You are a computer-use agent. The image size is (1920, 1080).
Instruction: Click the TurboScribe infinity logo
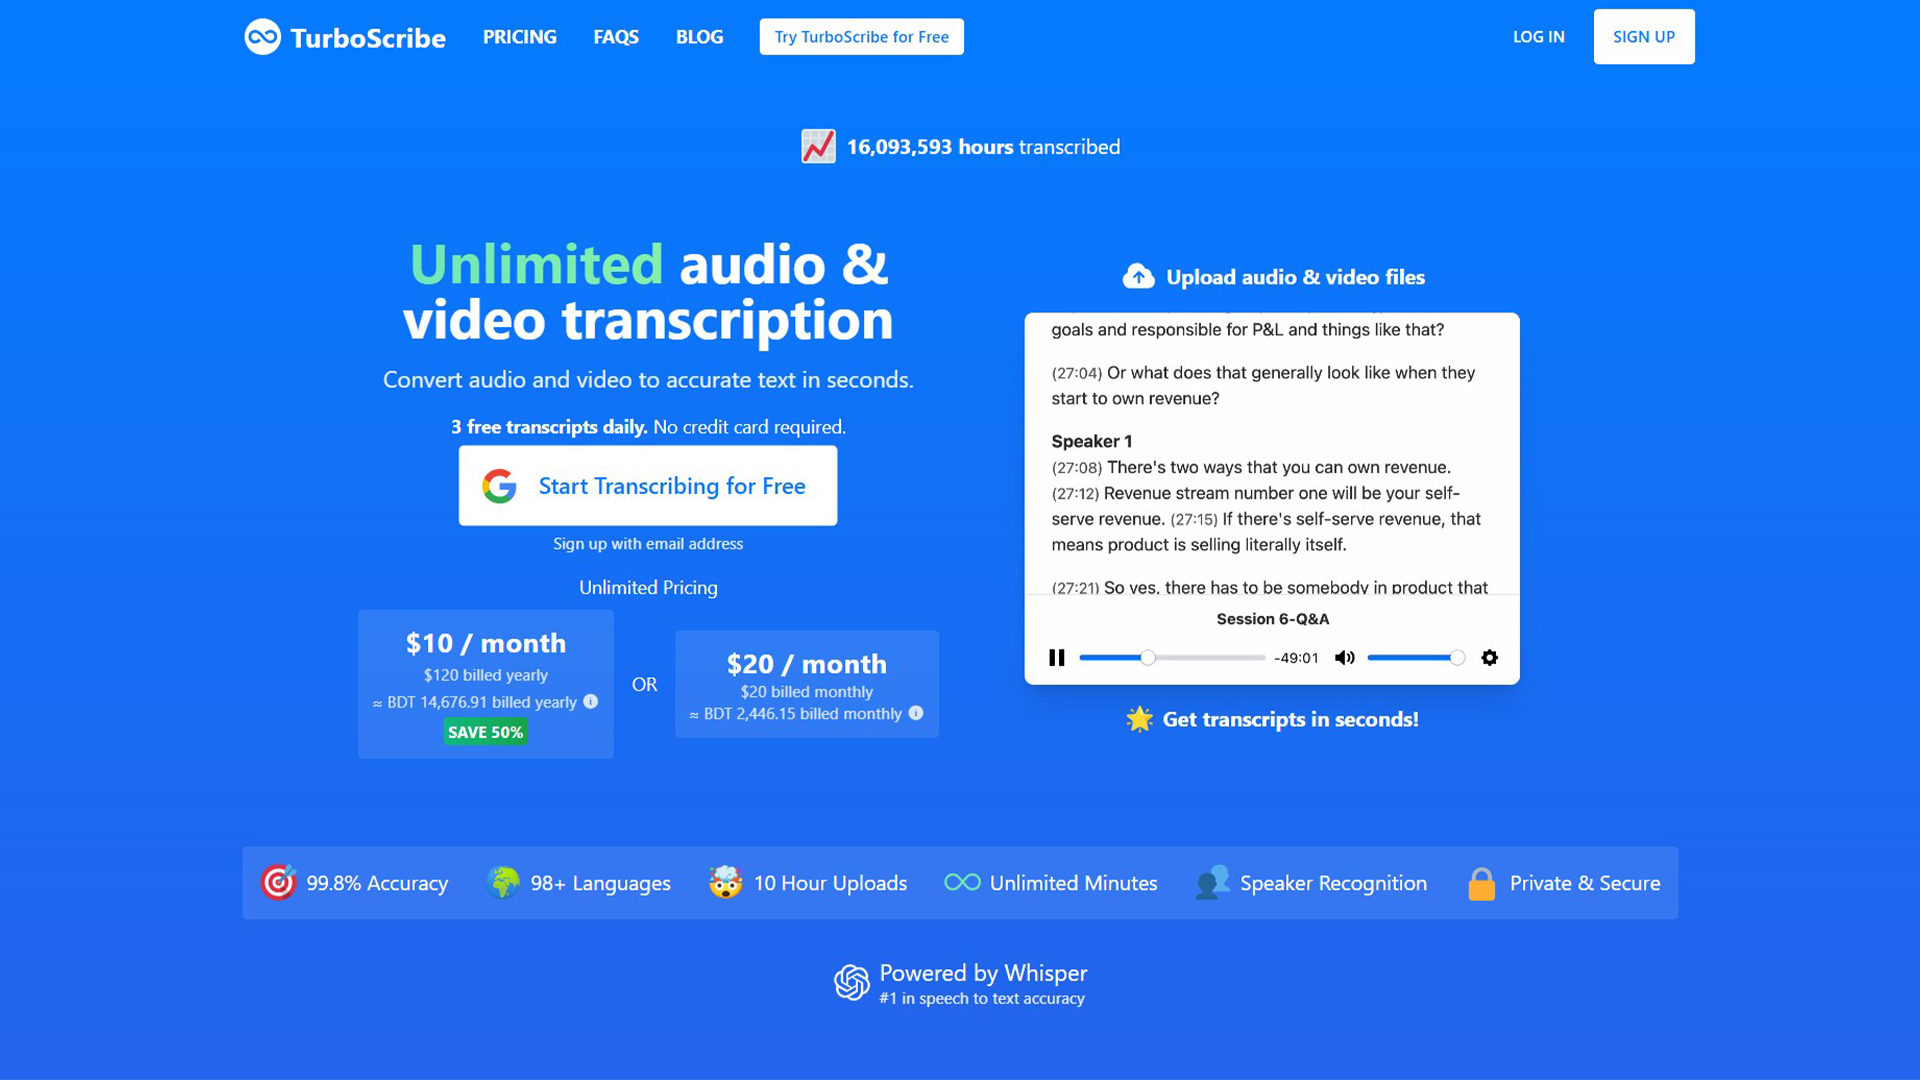[x=262, y=36]
